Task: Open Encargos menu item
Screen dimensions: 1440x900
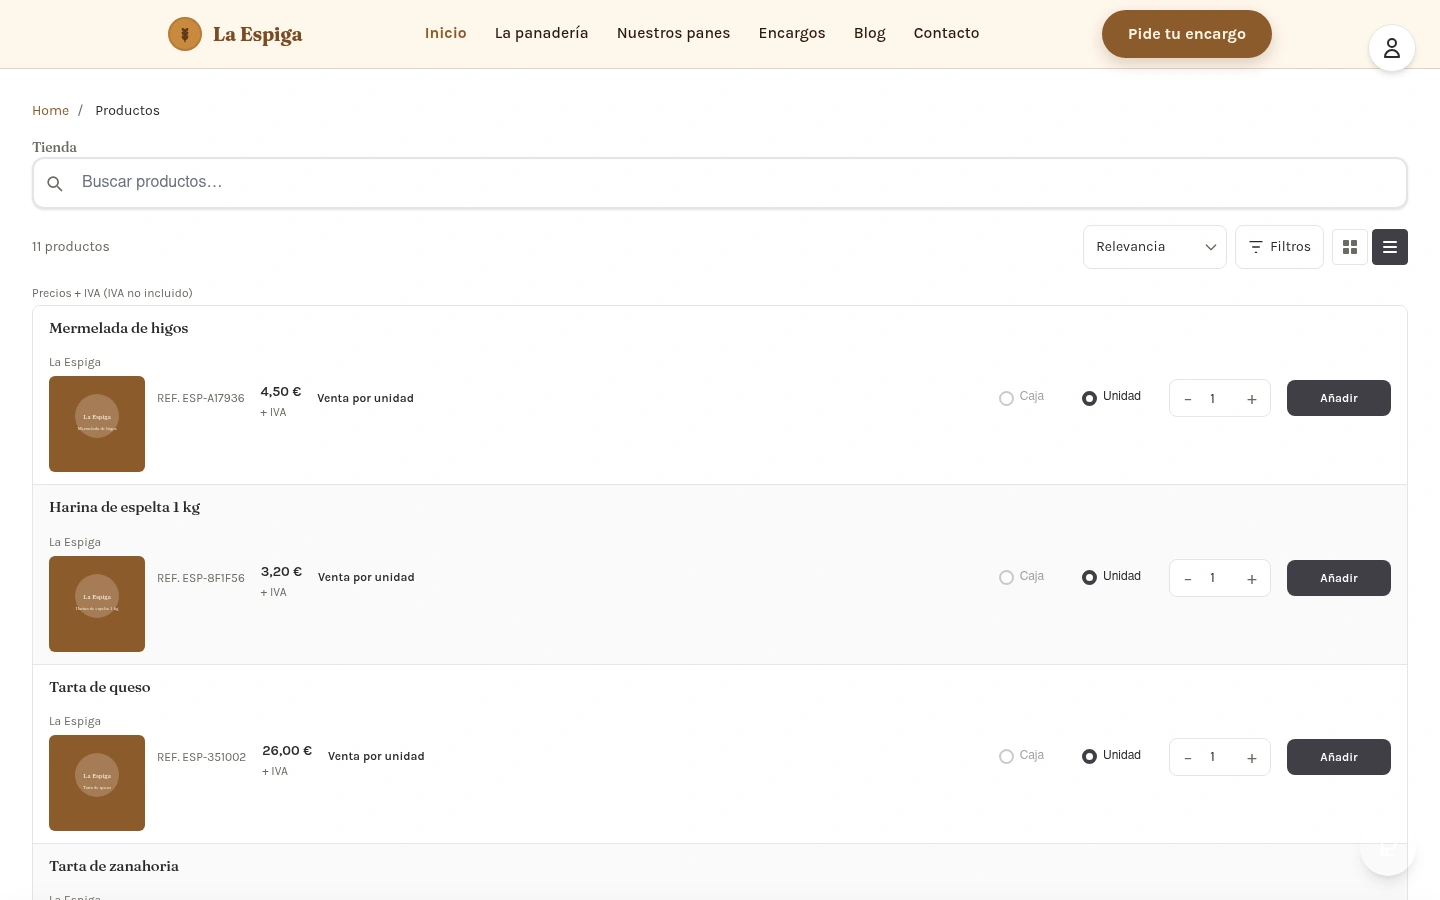Action: point(792,33)
